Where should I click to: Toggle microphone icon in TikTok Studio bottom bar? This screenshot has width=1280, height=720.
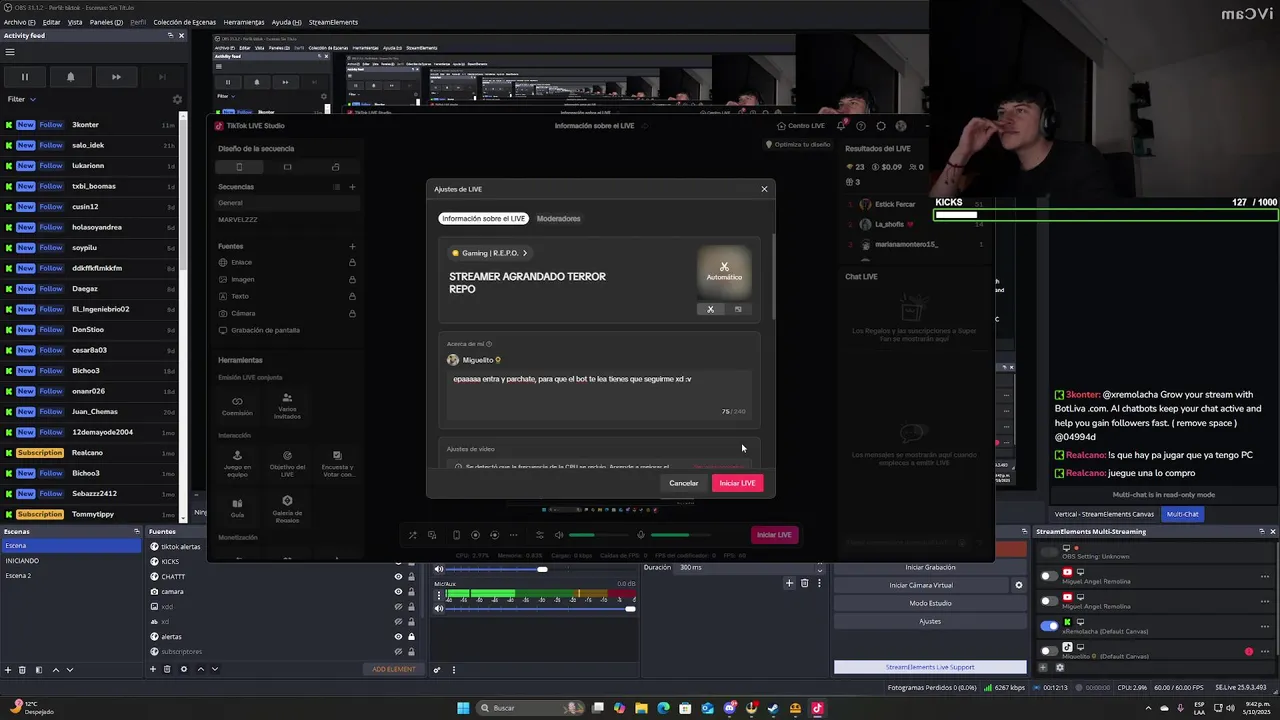[641, 535]
